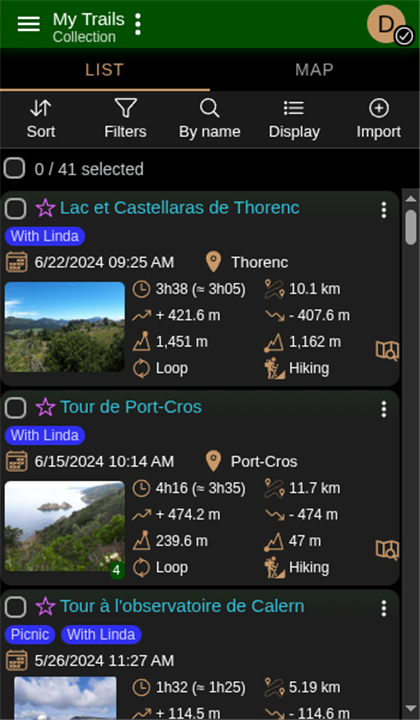Viewport: 420px width, 720px height.
Task: Check the select-all trails checkbox
Action: pyautogui.click(x=15, y=168)
